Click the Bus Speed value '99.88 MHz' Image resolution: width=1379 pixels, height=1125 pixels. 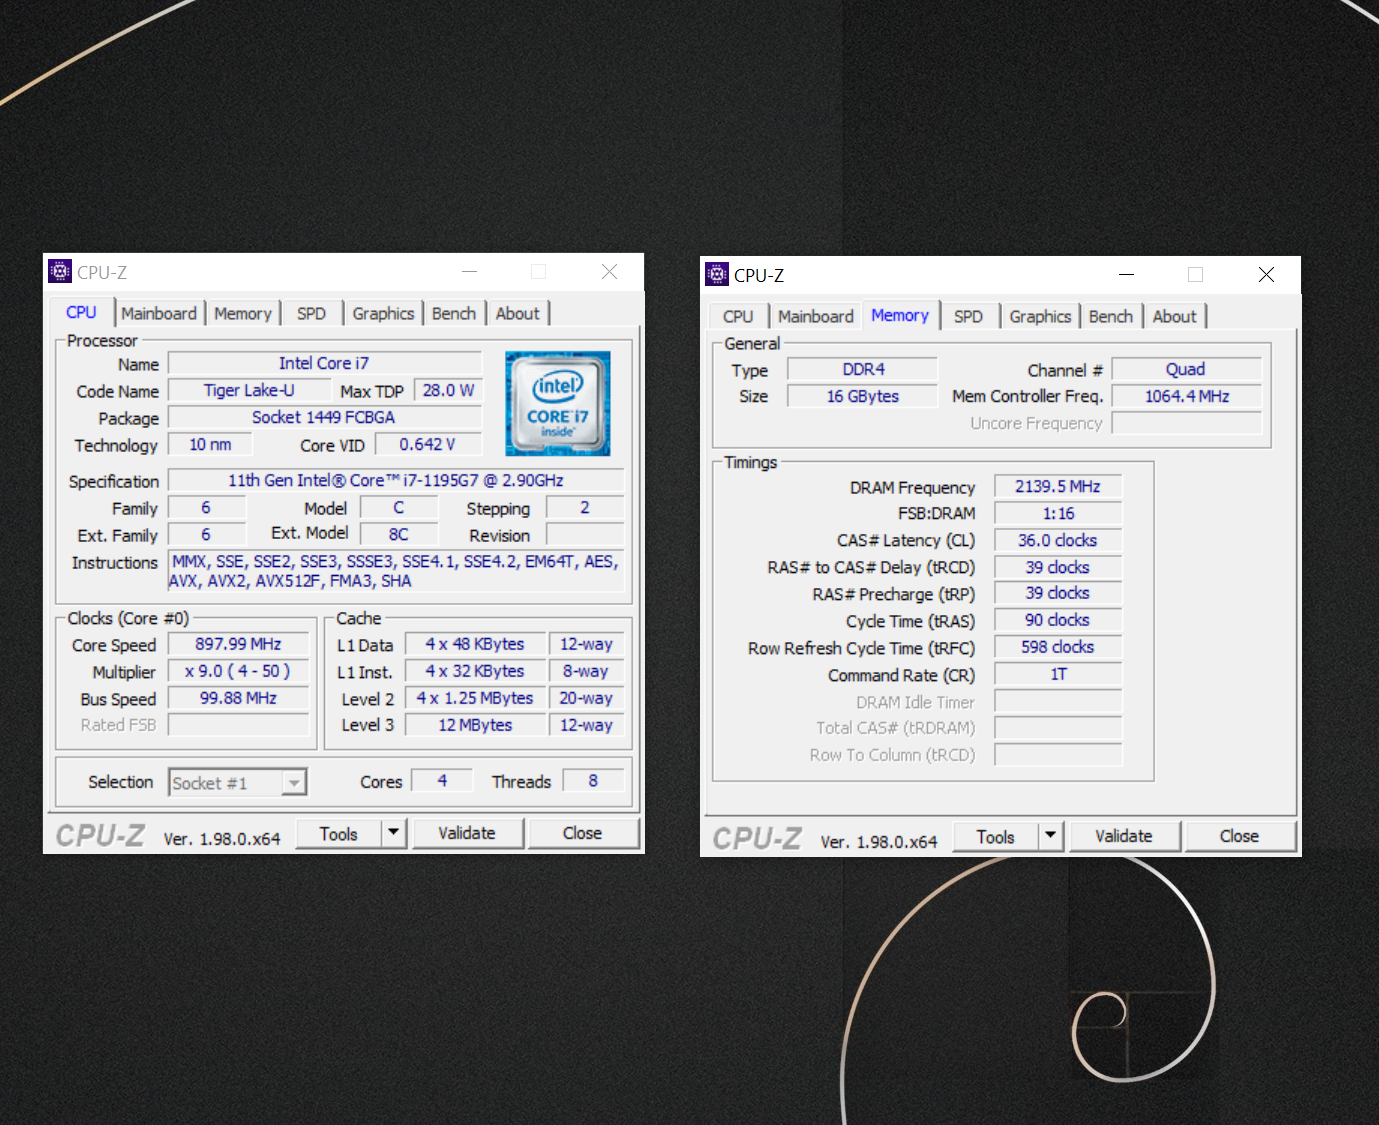pyautogui.click(x=238, y=698)
